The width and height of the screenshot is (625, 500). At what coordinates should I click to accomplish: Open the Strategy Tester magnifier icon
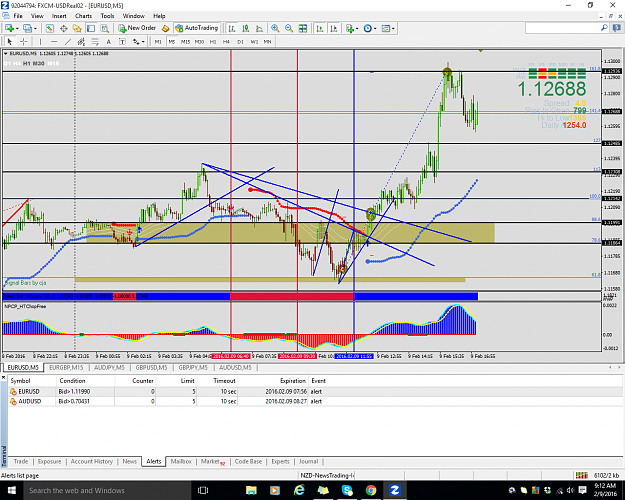click(x=105, y=28)
